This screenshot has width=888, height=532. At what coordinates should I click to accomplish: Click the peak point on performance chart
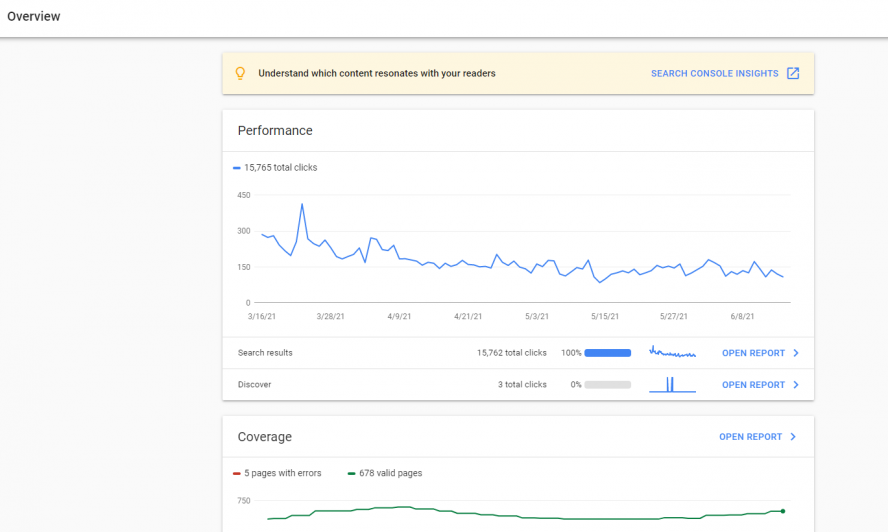[x=302, y=204]
